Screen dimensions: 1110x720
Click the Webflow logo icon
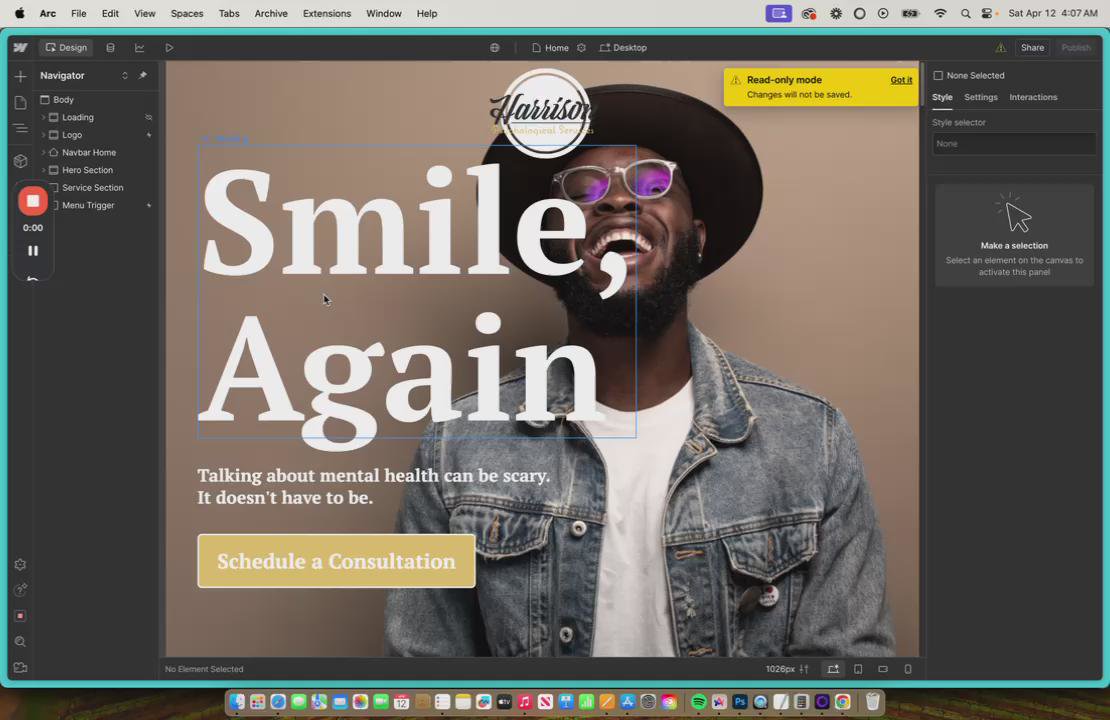coord(21,47)
